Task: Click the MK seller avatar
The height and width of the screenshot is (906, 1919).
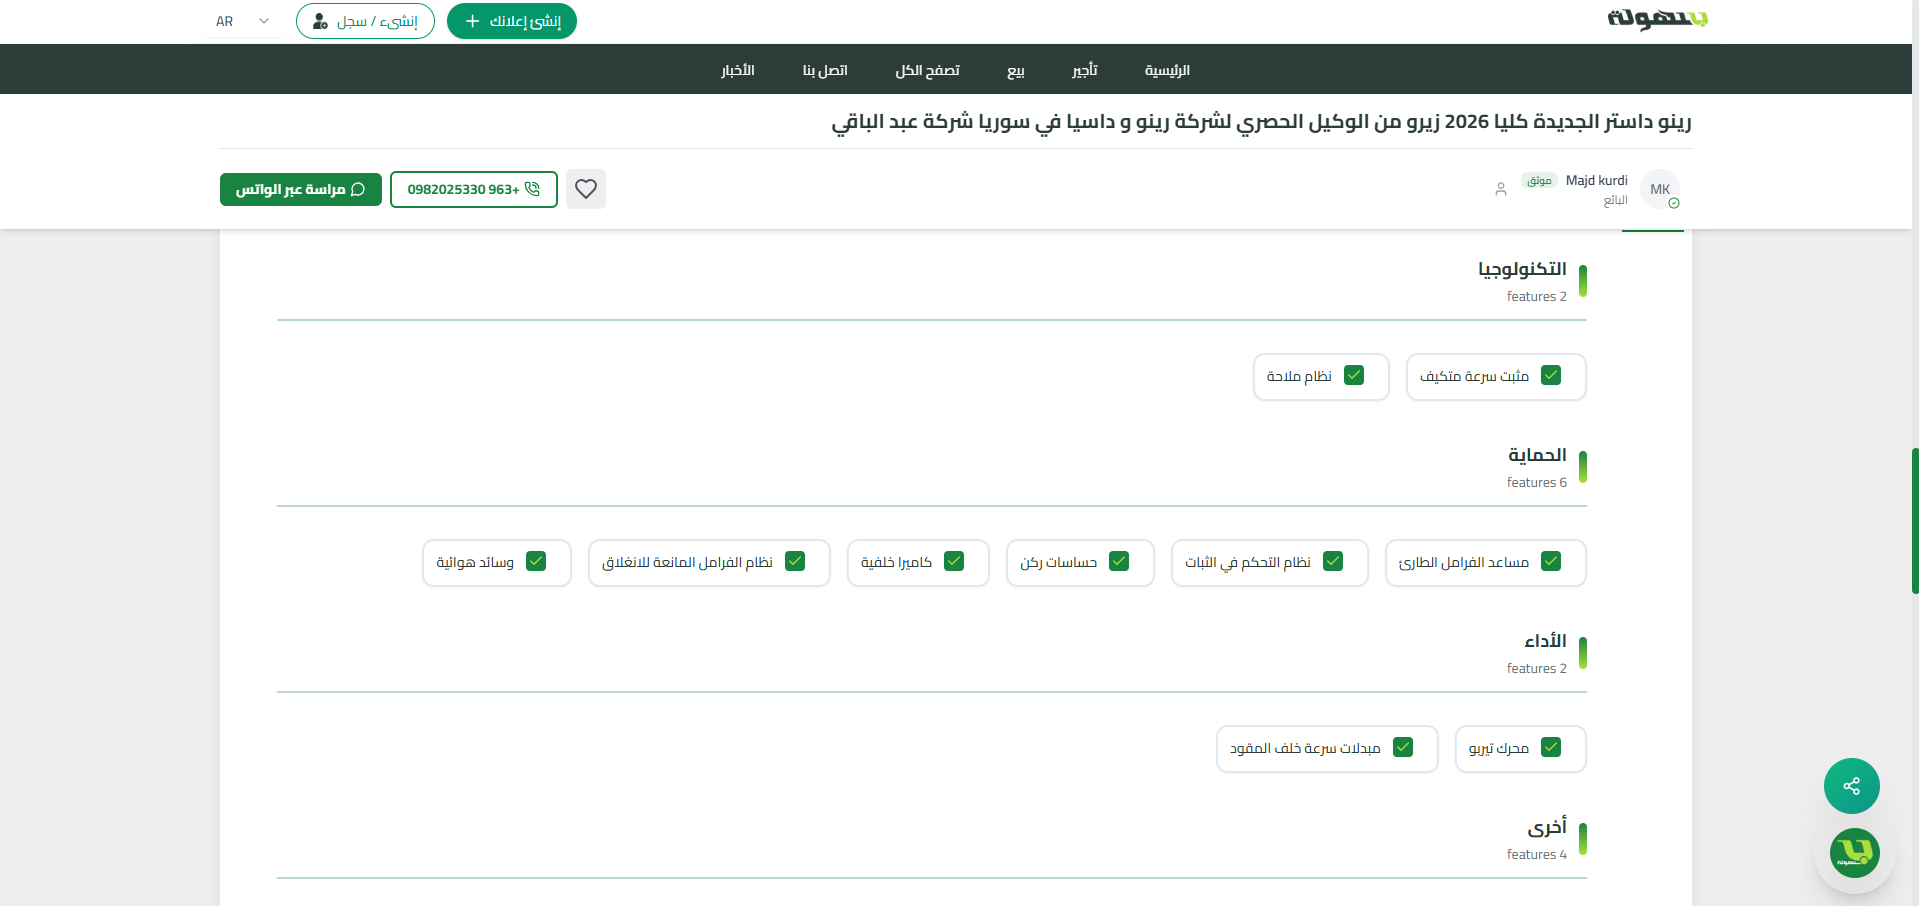Action: (x=1660, y=189)
